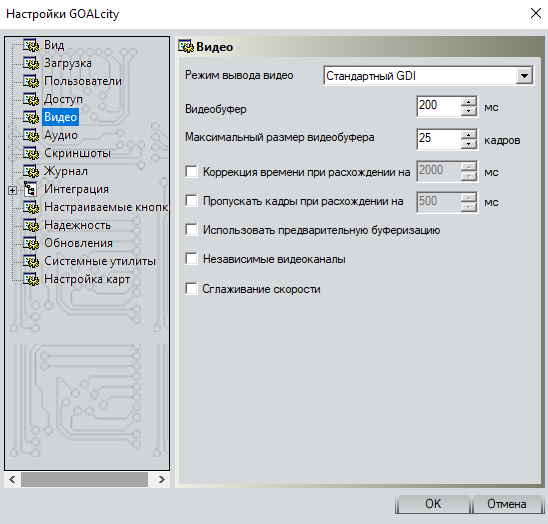Enable Пропускать кадры при расхождении checkbox
548x524 pixels.
tap(192, 201)
